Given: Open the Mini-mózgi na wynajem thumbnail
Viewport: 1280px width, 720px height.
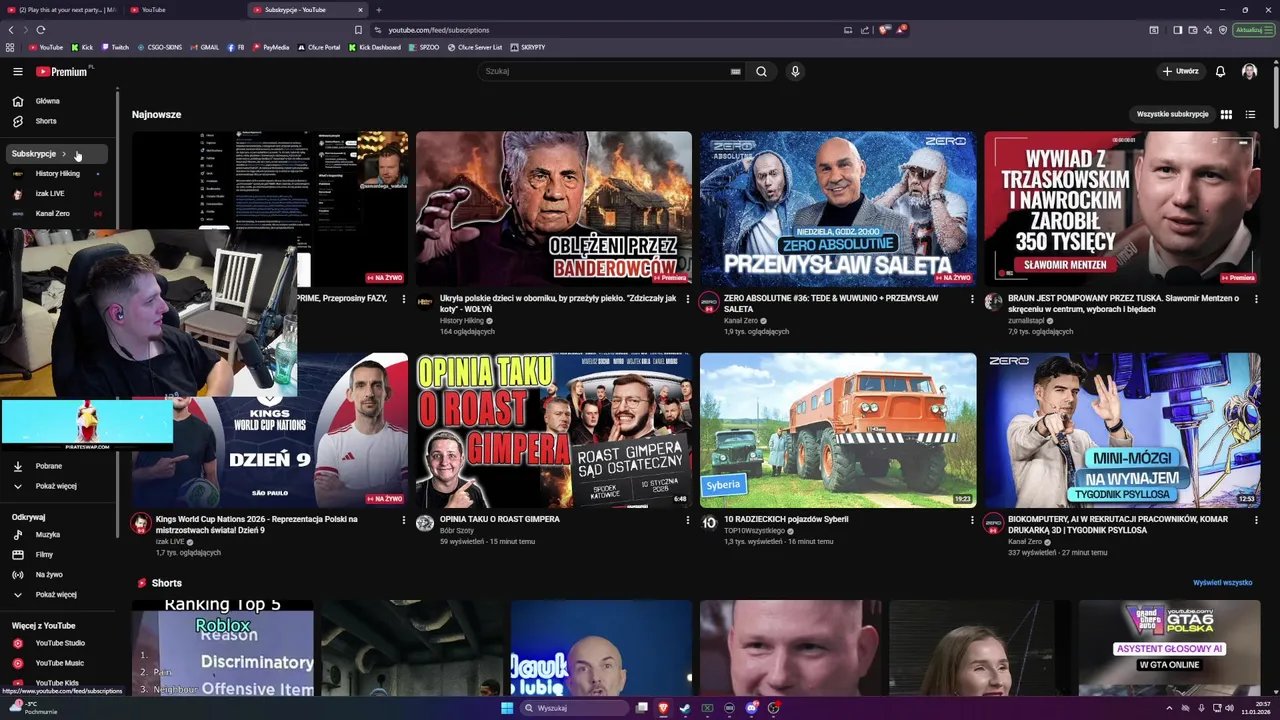Looking at the screenshot, I should pos(1122,430).
